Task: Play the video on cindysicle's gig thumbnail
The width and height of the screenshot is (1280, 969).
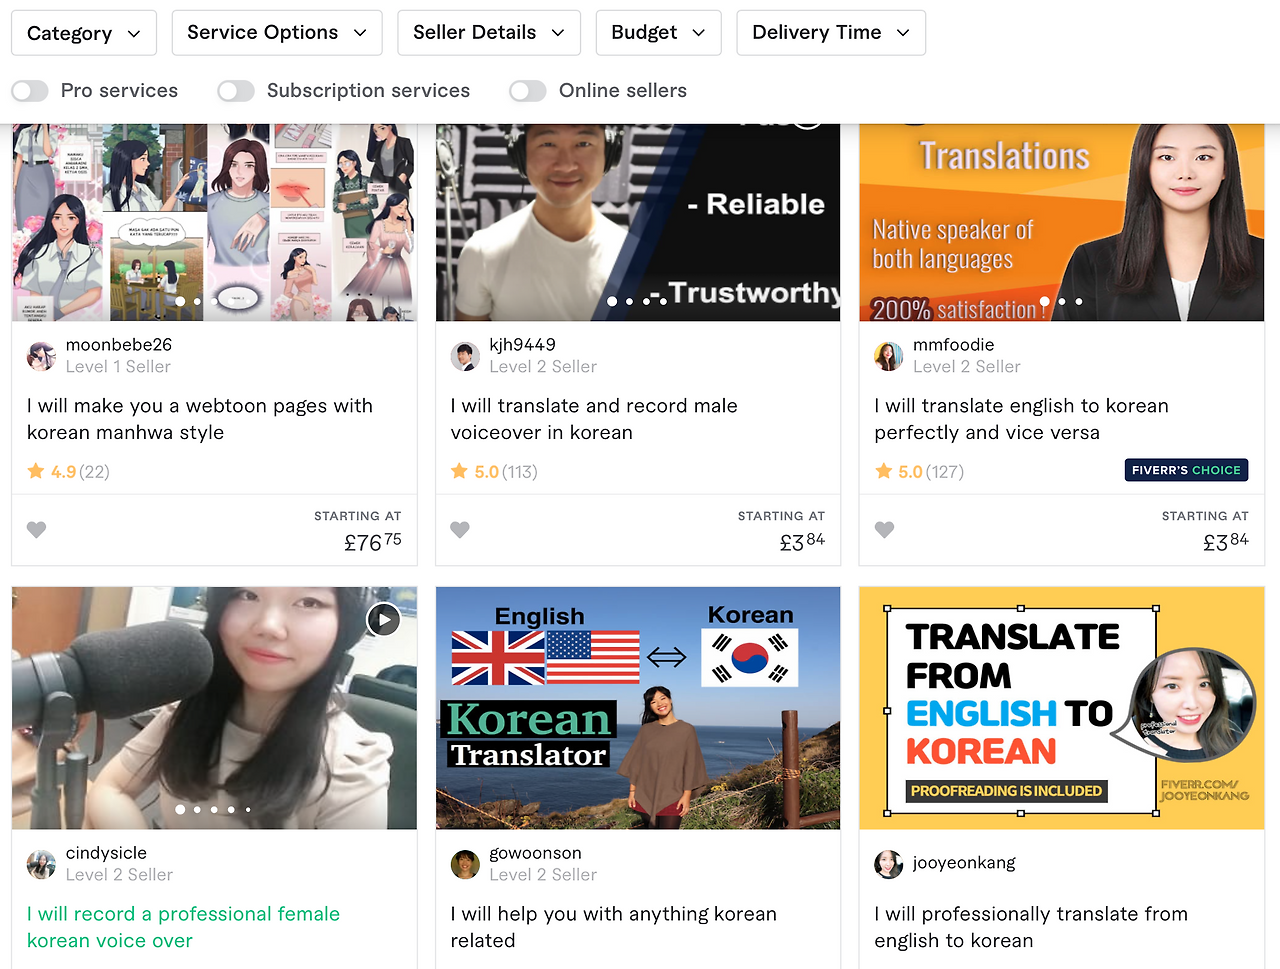Action: [x=383, y=619]
